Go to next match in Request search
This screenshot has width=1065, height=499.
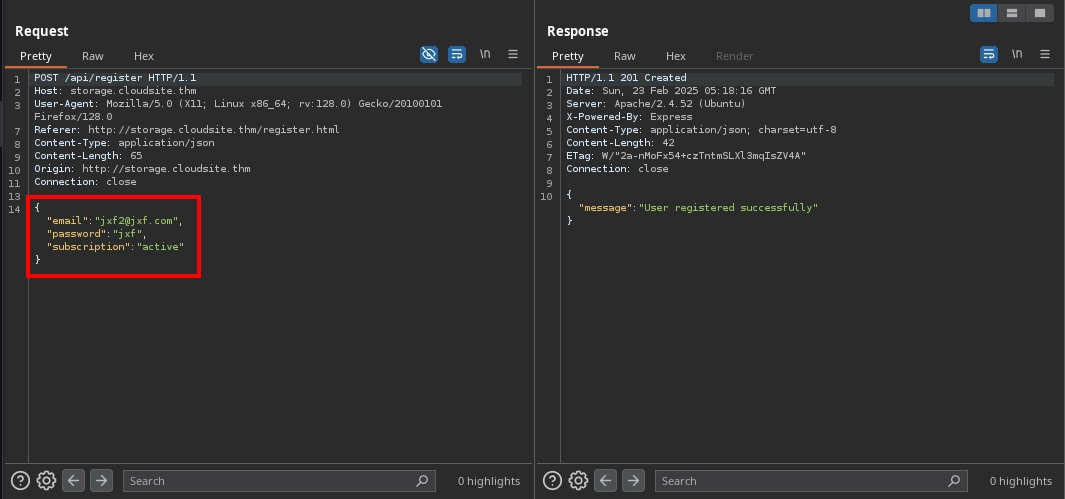pyautogui.click(x=101, y=481)
